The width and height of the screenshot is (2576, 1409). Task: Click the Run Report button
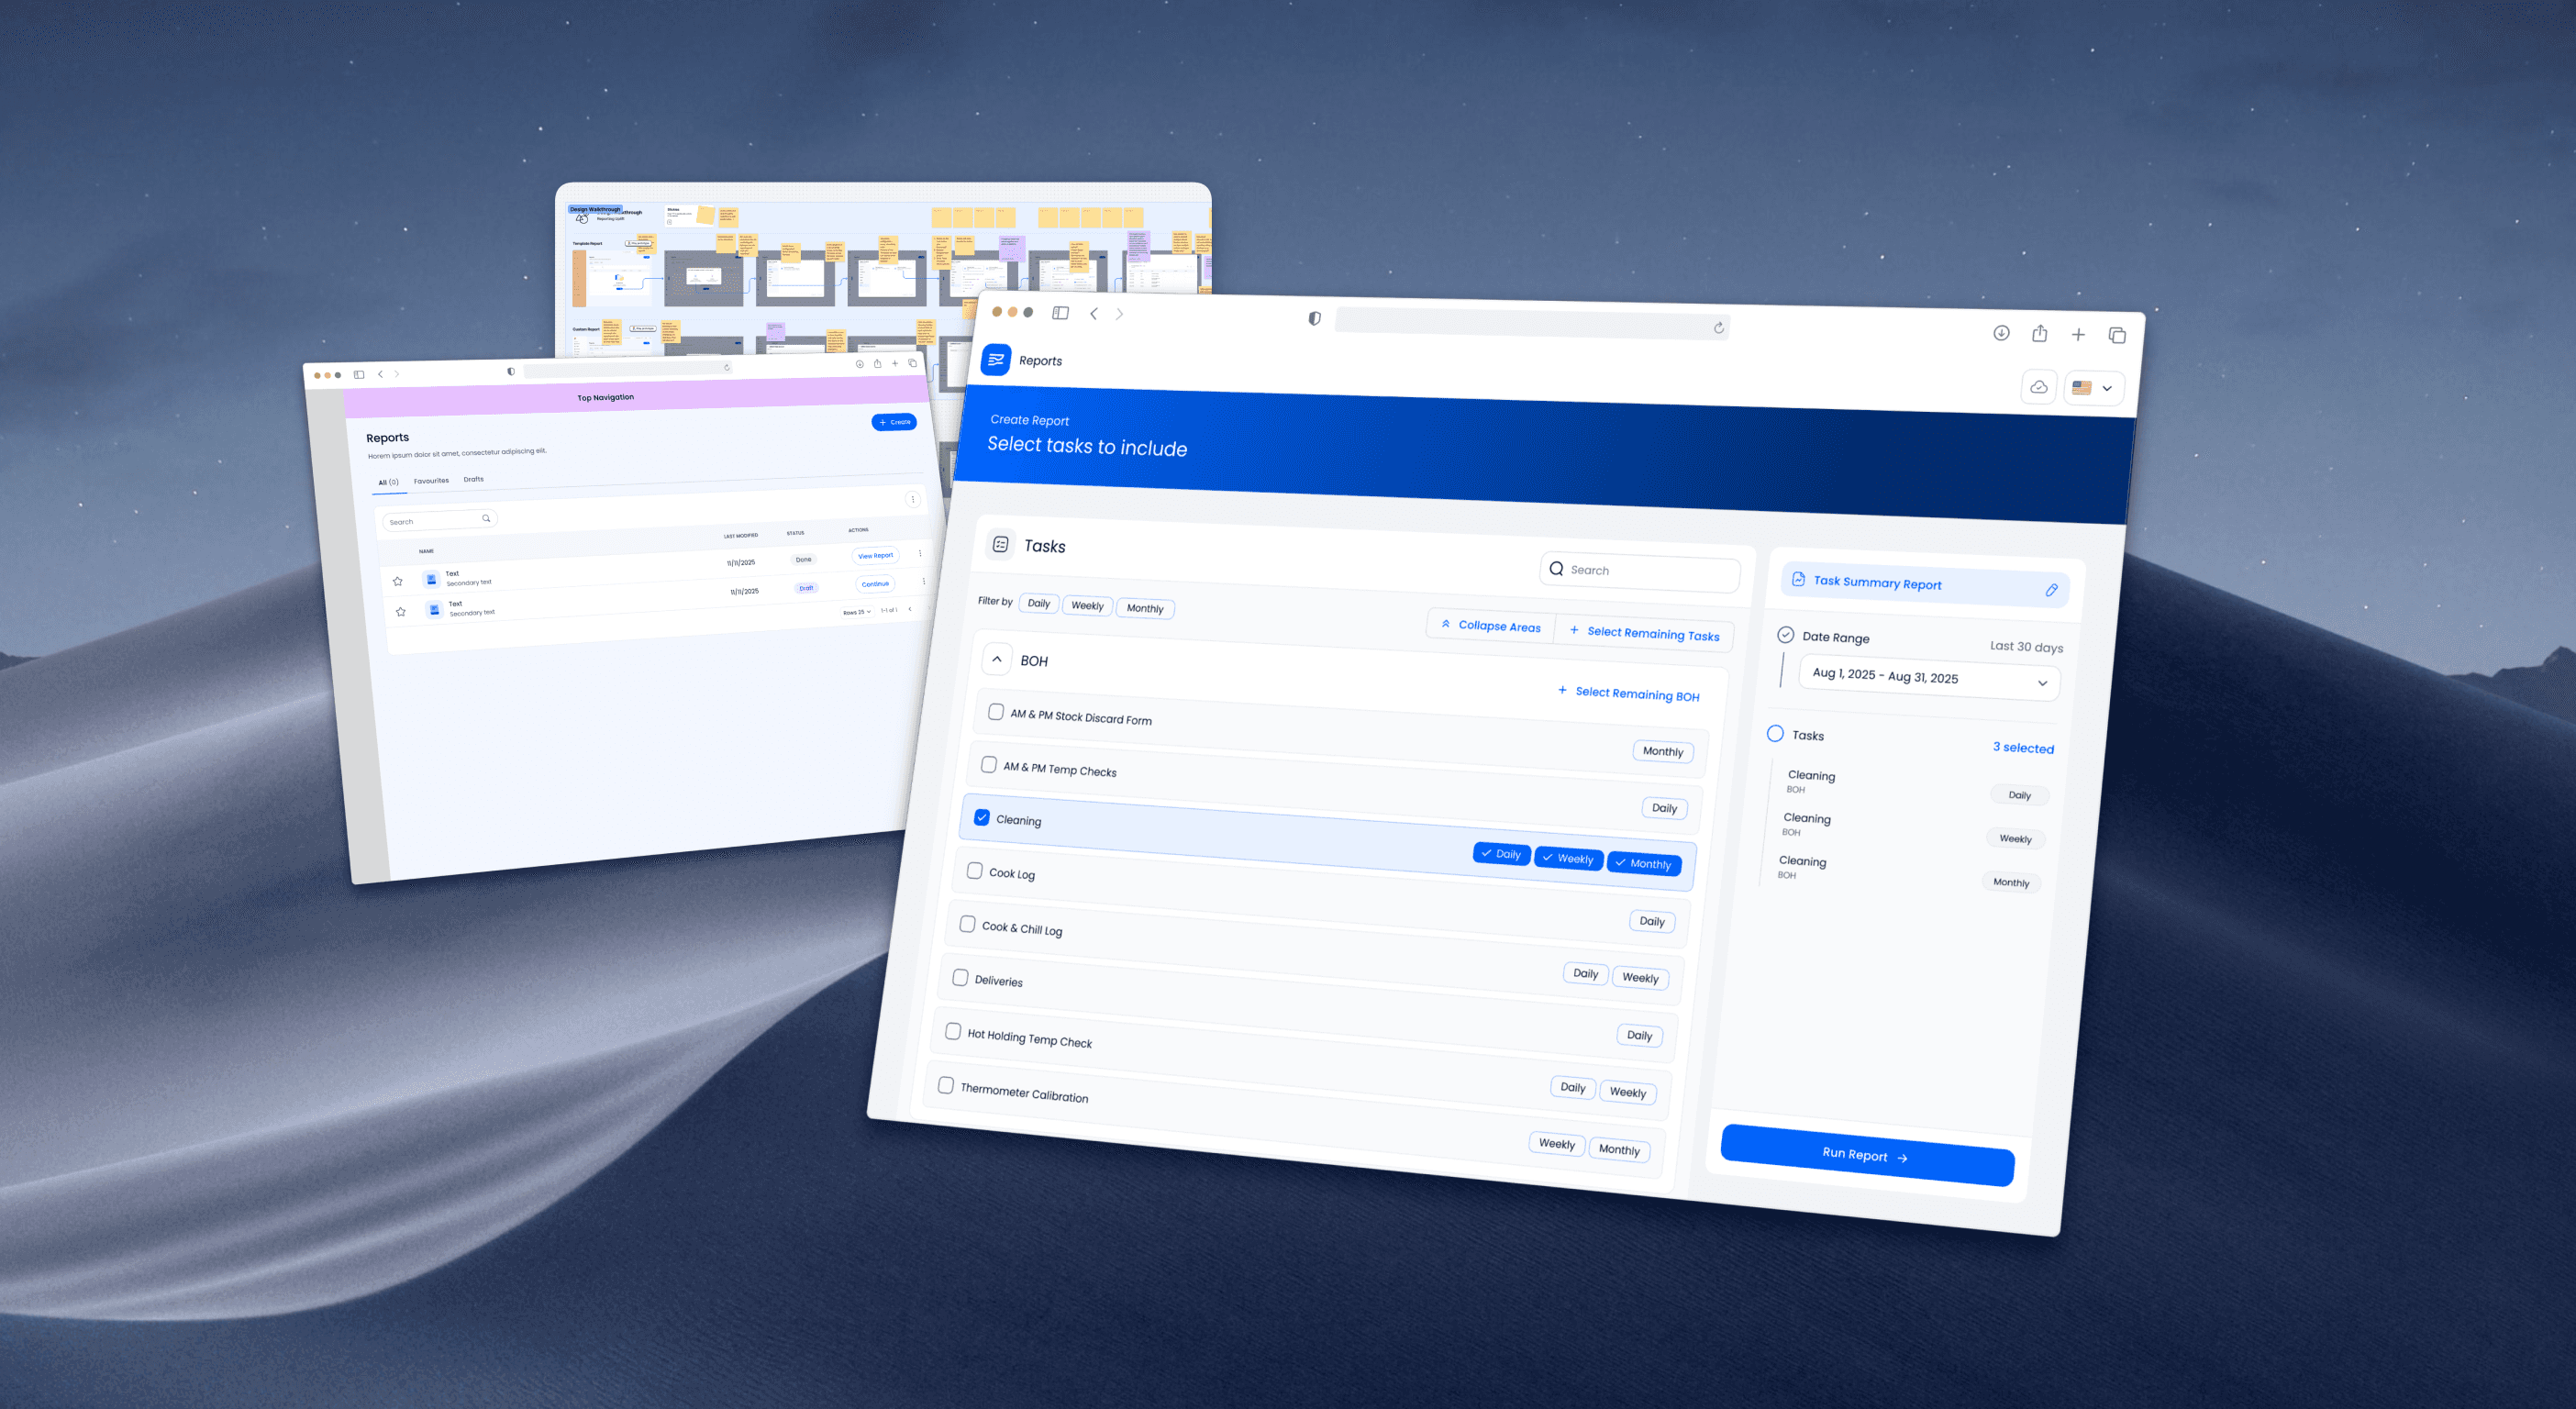tap(1866, 1154)
